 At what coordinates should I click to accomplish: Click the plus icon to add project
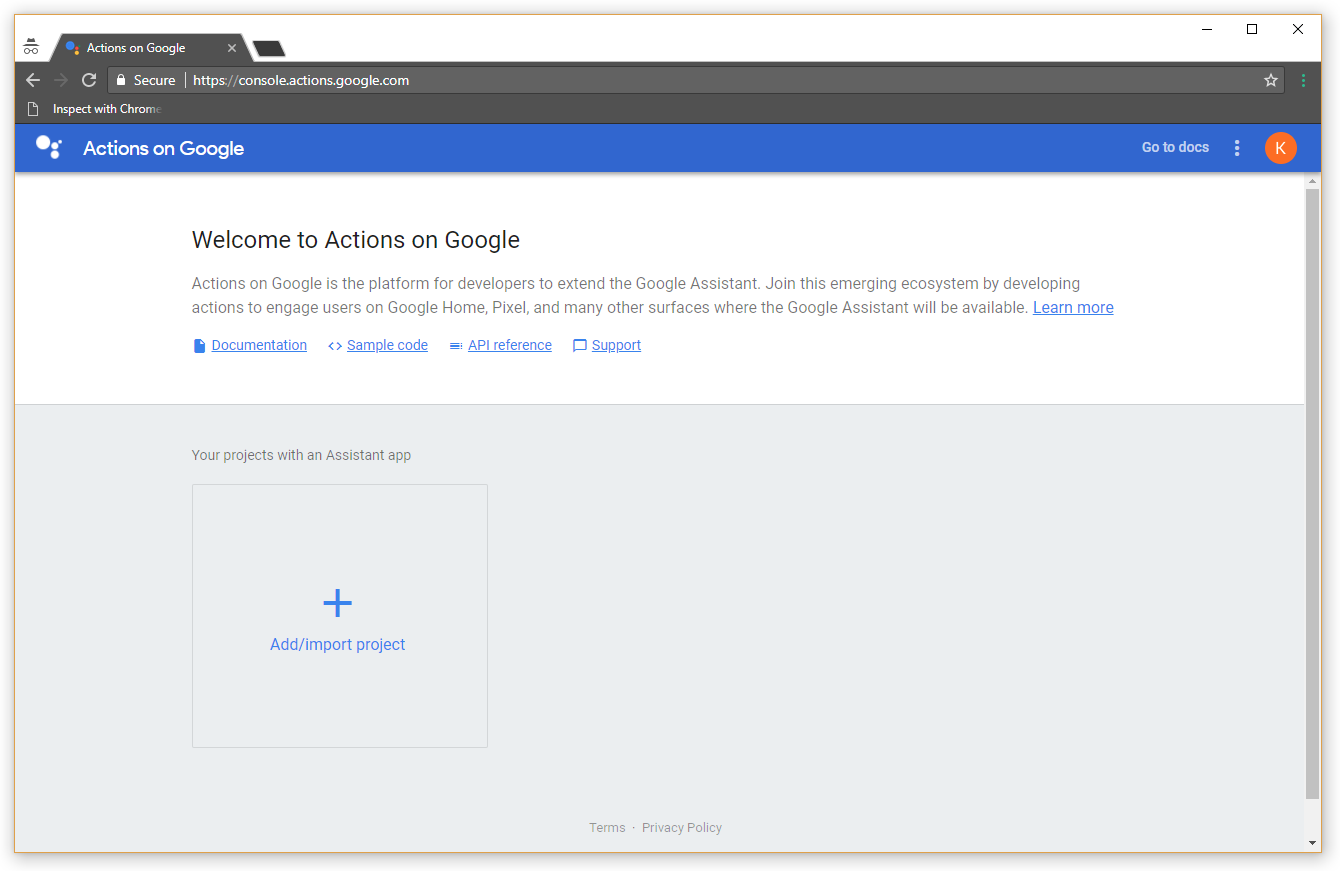pos(338,603)
